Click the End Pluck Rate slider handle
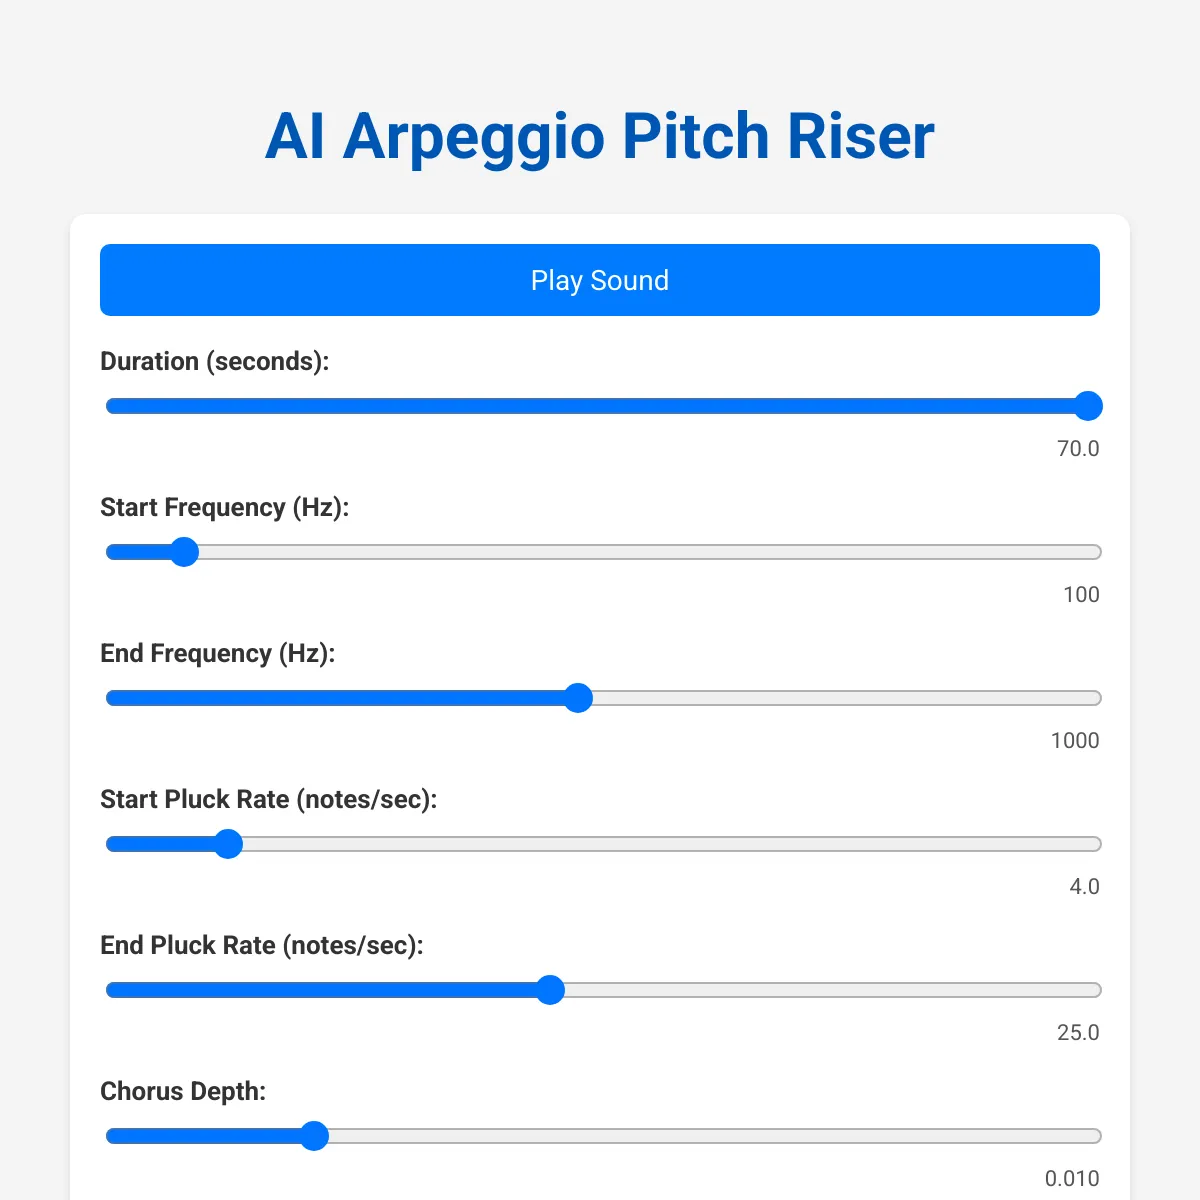The height and width of the screenshot is (1200, 1200). pyautogui.click(x=550, y=990)
